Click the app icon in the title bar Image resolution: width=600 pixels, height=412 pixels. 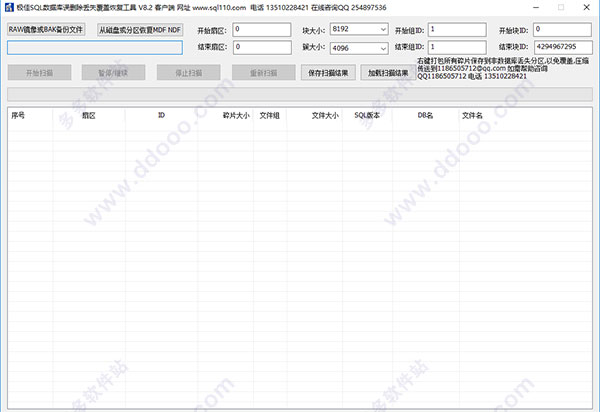pos(9,7)
